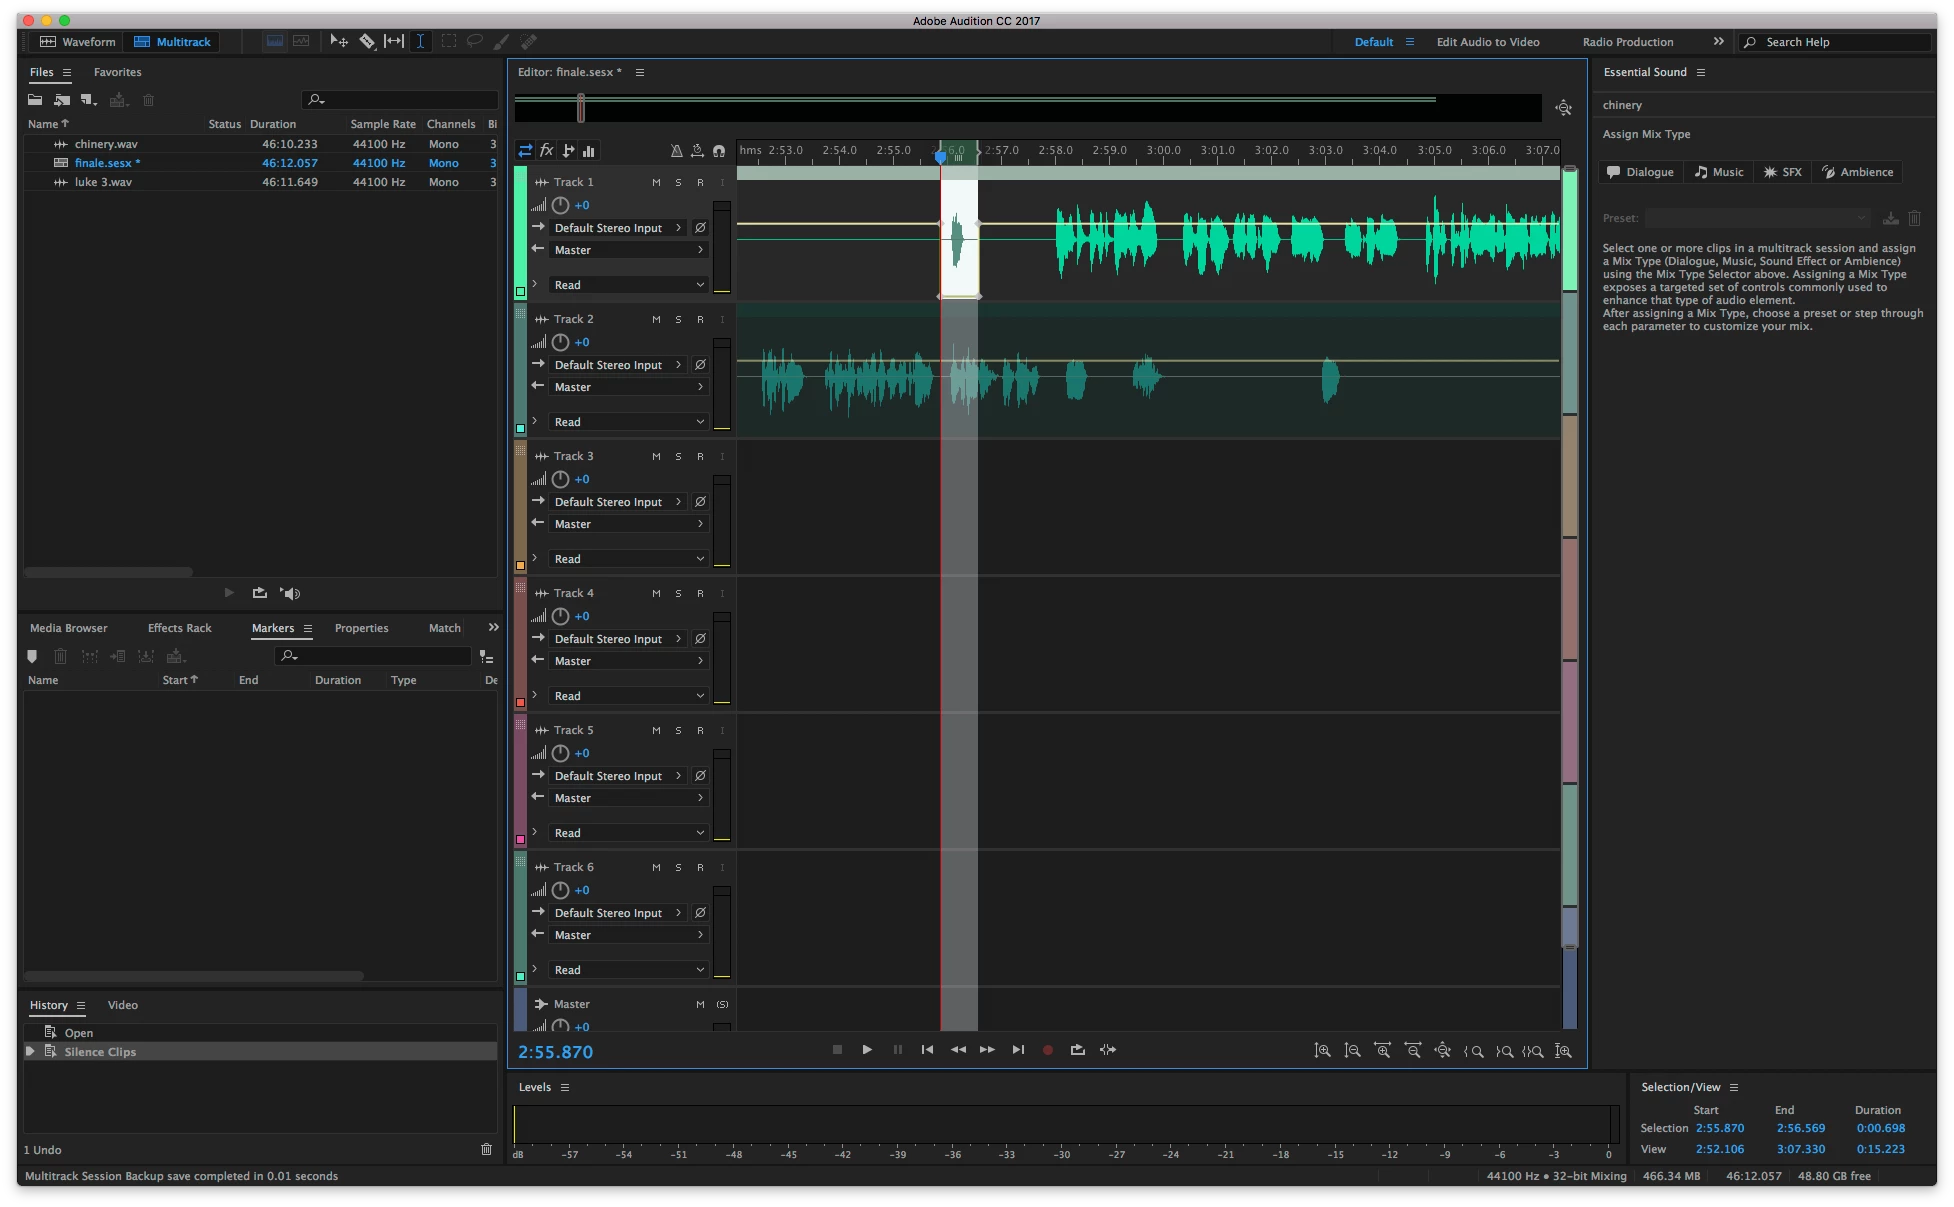Click the fx effects view icon

click(547, 151)
